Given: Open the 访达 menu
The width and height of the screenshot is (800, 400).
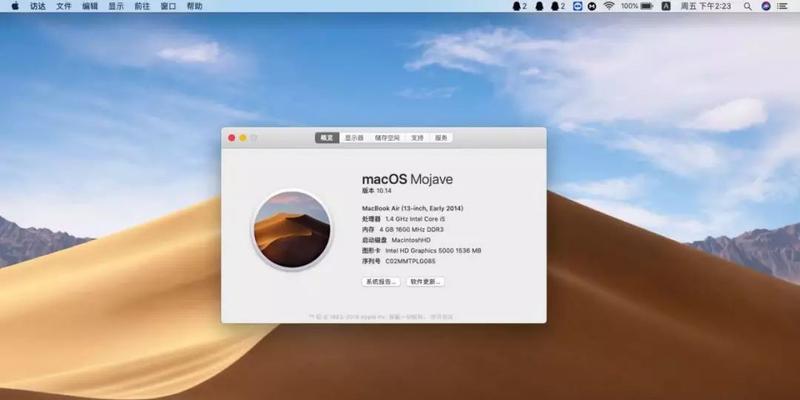Looking at the screenshot, I should click(37, 6).
